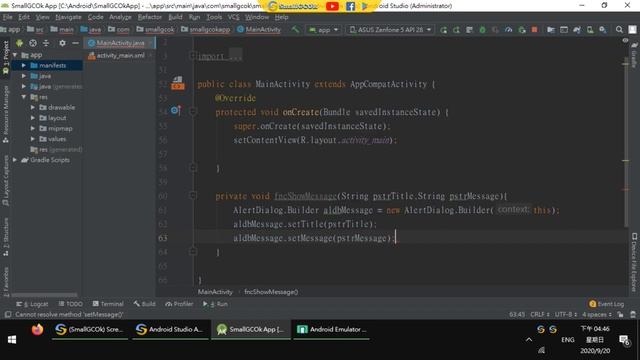Expand the drawable folder
This screenshot has width=640, height=360.
click(x=33, y=107)
